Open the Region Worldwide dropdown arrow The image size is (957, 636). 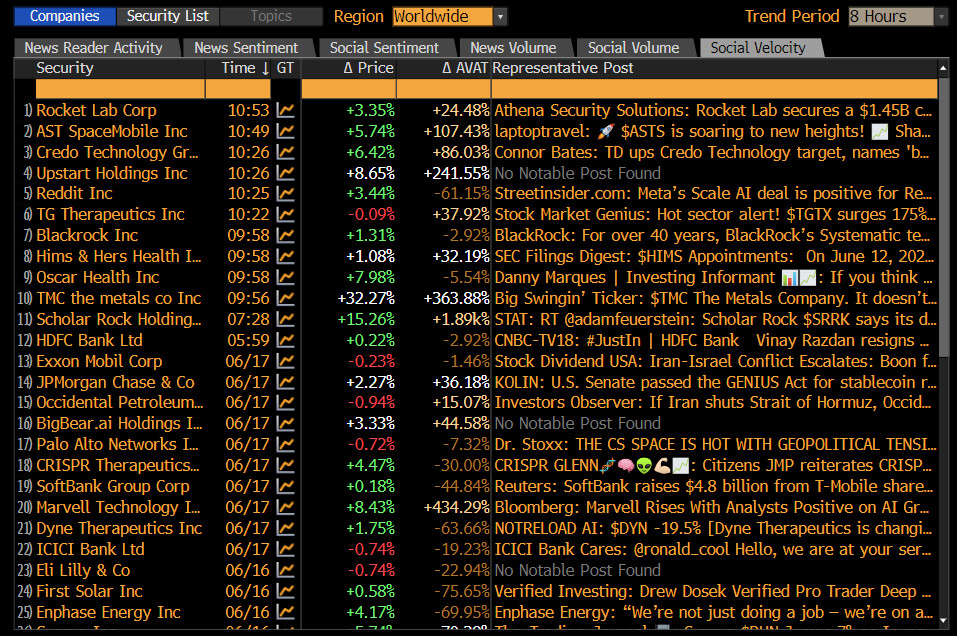(500, 16)
